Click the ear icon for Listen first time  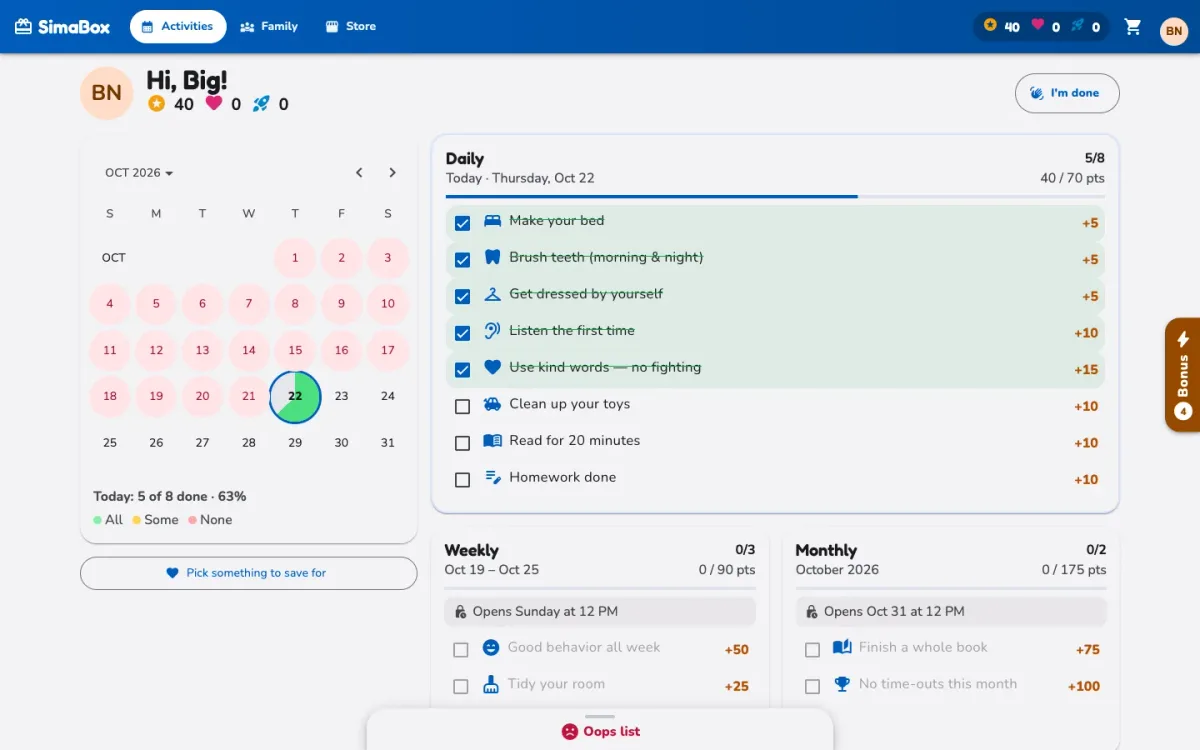[x=492, y=331]
